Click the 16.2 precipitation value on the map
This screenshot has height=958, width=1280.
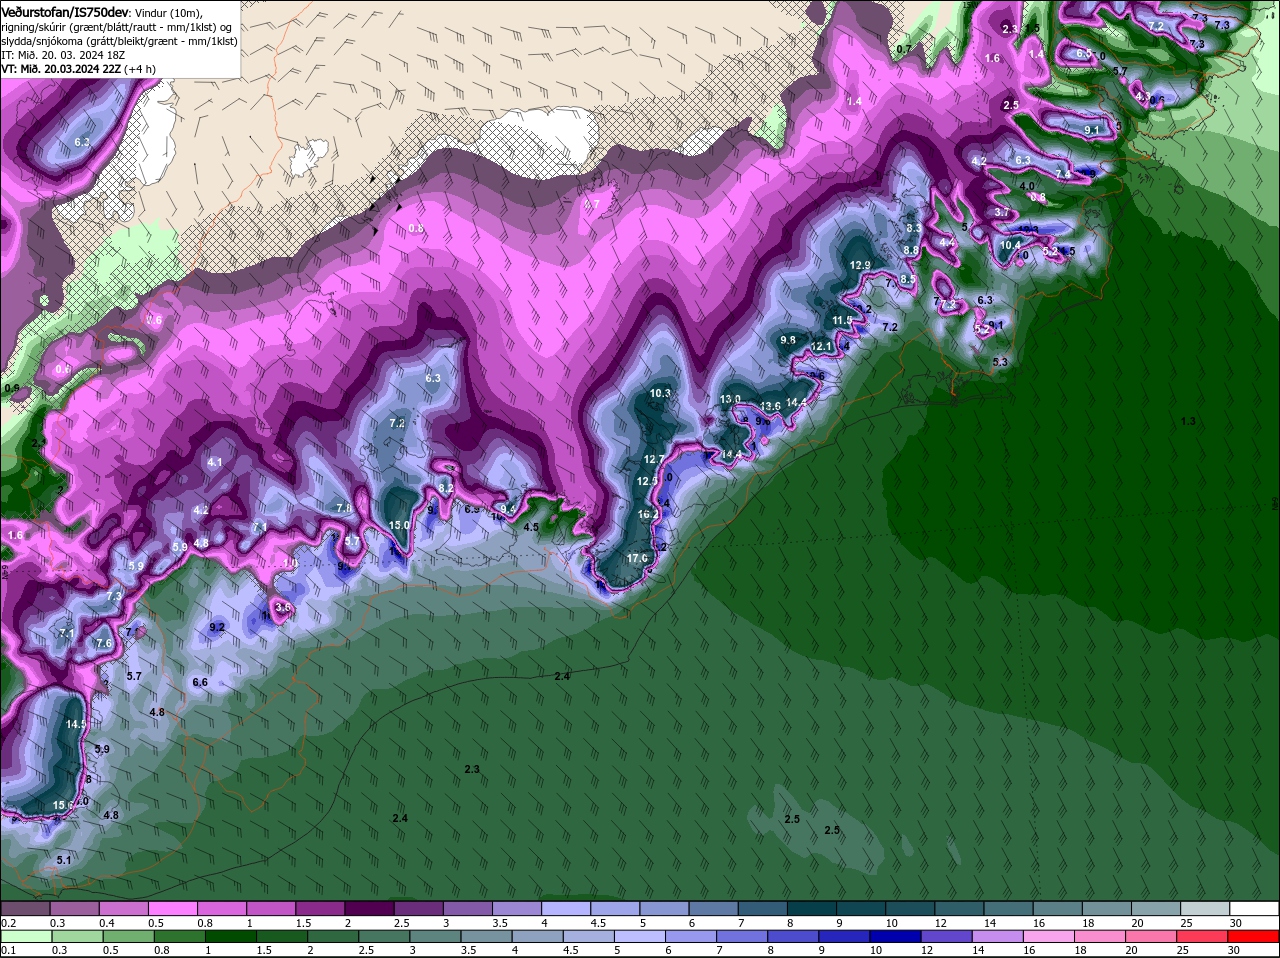pos(648,514)
